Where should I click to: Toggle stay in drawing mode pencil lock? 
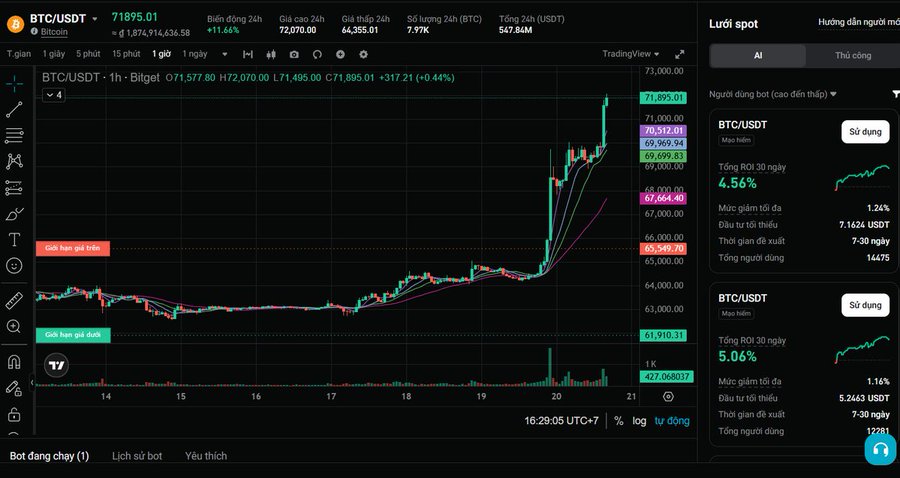click(14, 388)
